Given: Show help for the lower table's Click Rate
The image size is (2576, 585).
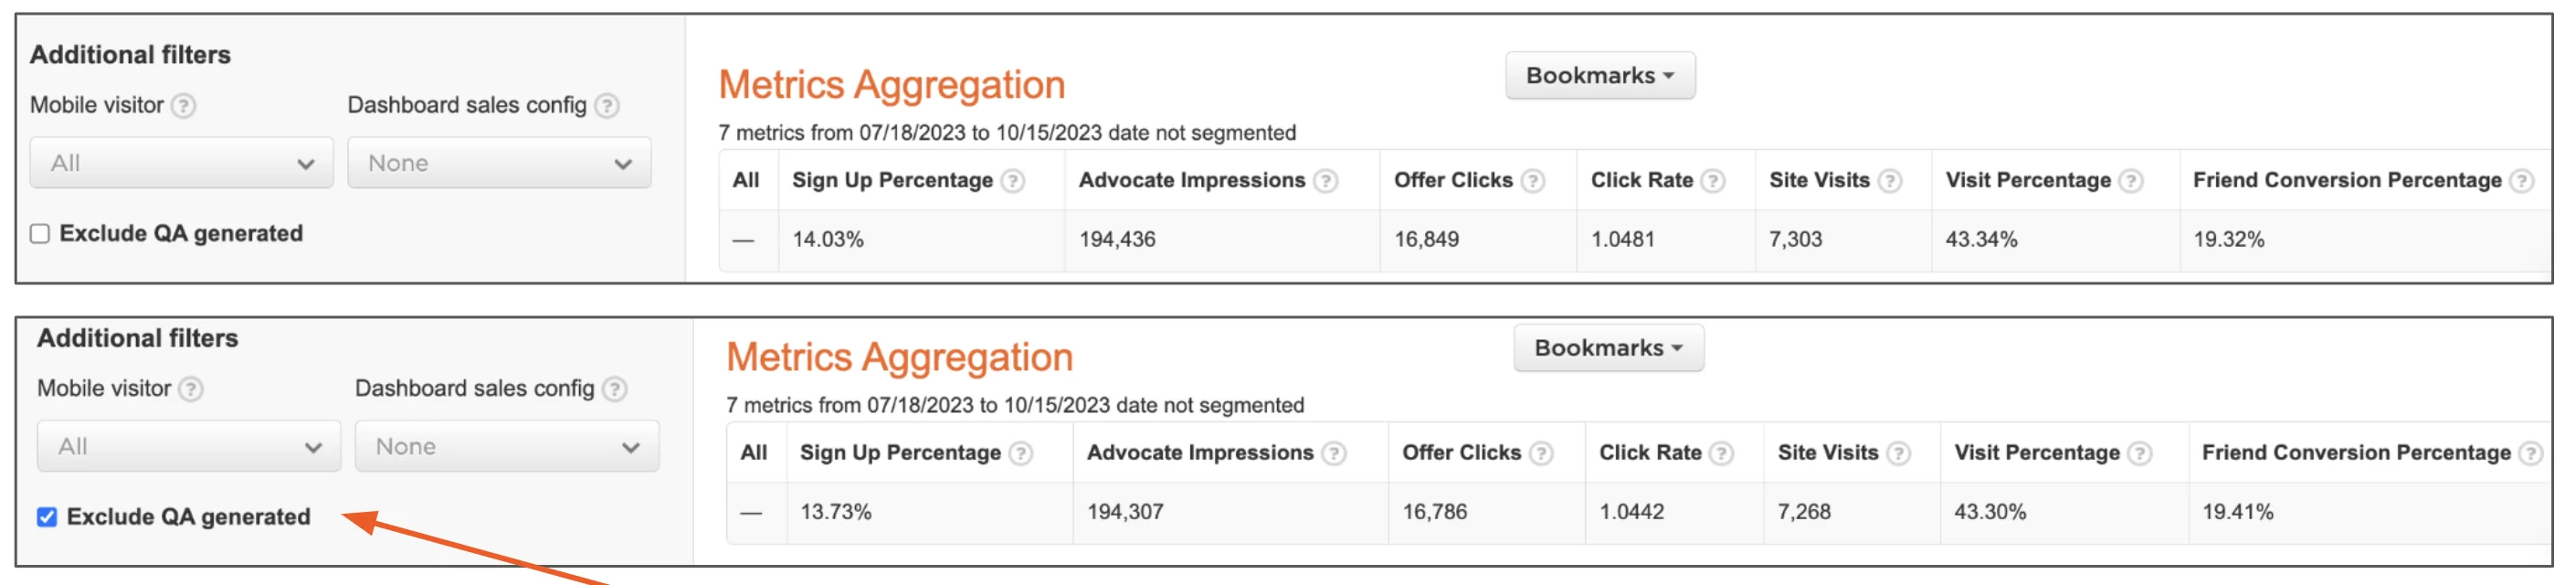Looking at the screenshot, I should (1721, 454).
